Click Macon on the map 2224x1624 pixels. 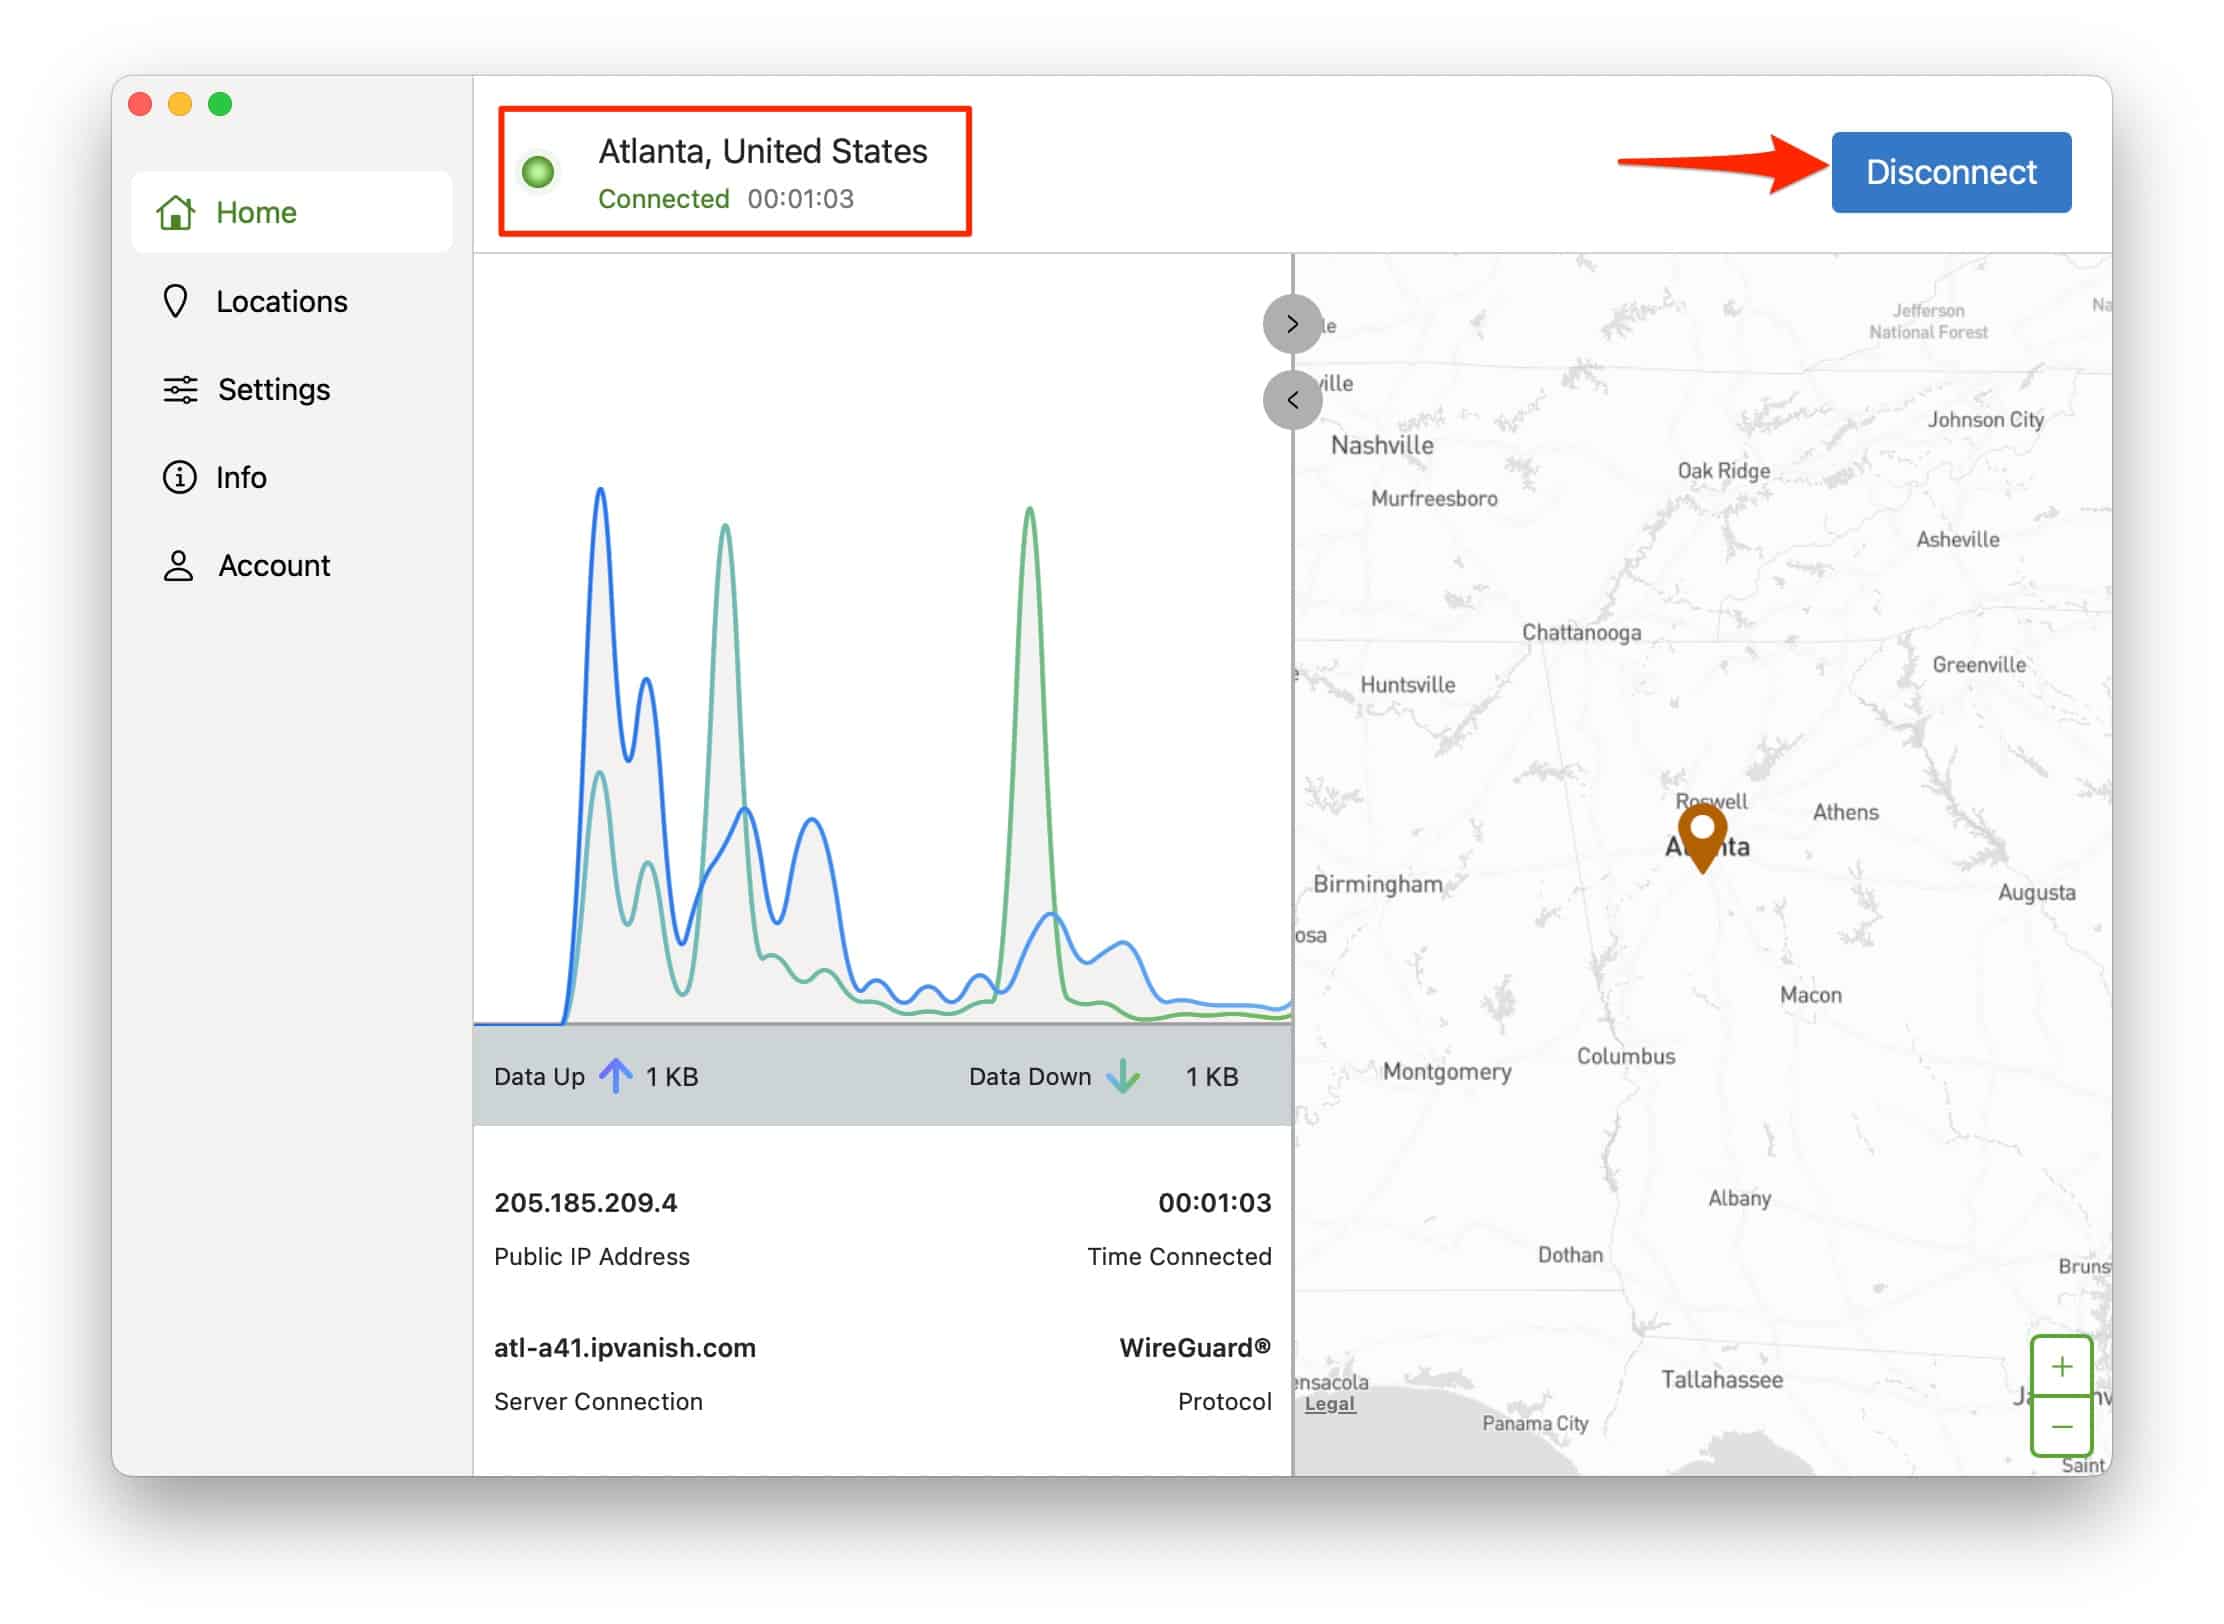(x=1811, y=995)
